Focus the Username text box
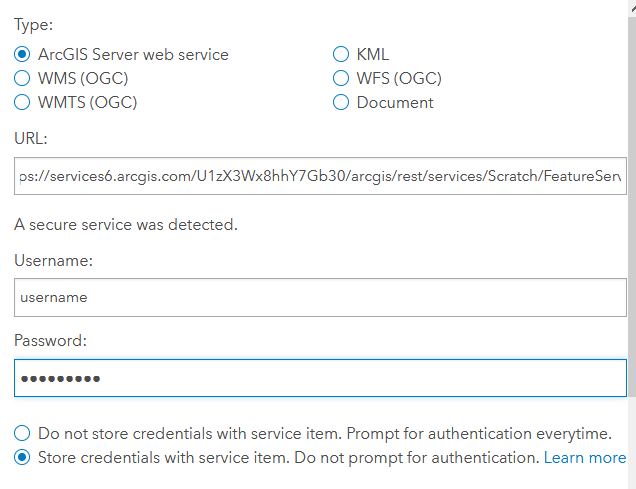636x489 pixels. 320,297
